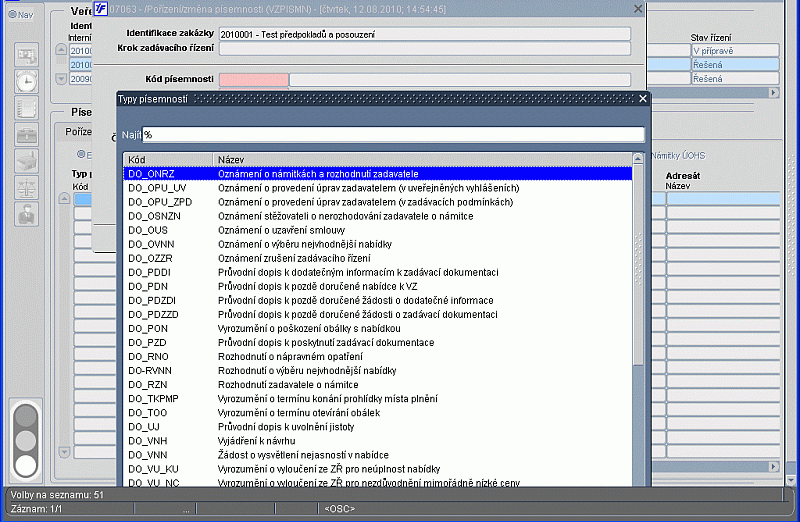Image resolution: width=800 pixels, height=522 pixels.
Task: Select row DO_VNH
Action: coord(378,440)
